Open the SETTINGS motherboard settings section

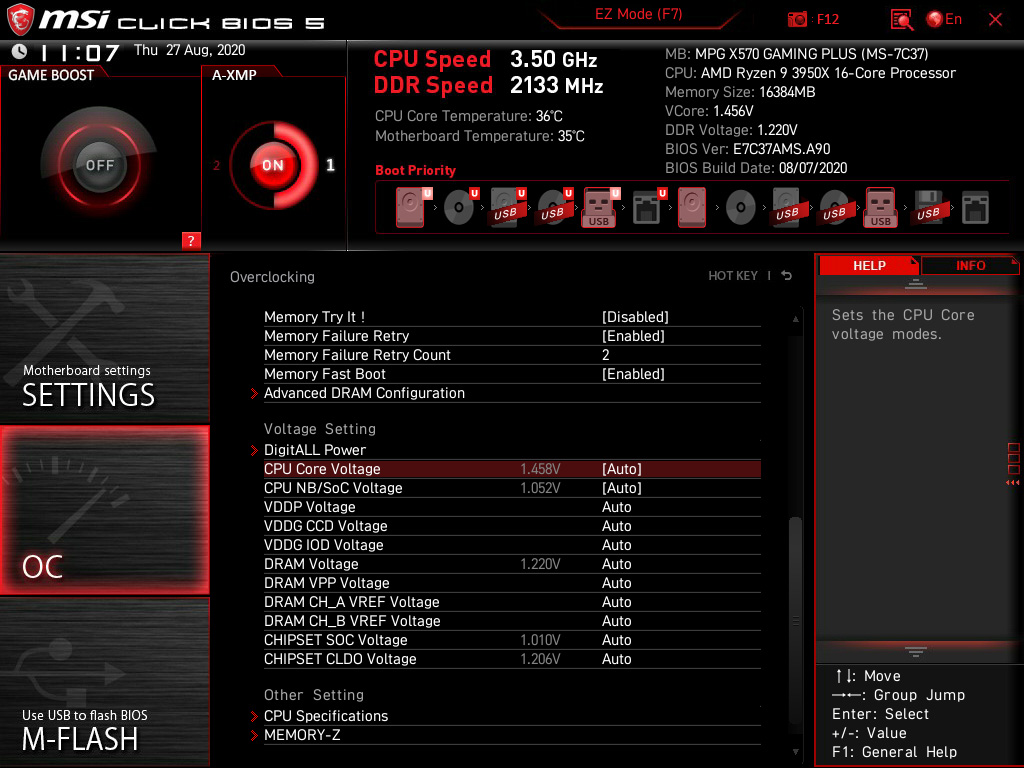[104, 338]
